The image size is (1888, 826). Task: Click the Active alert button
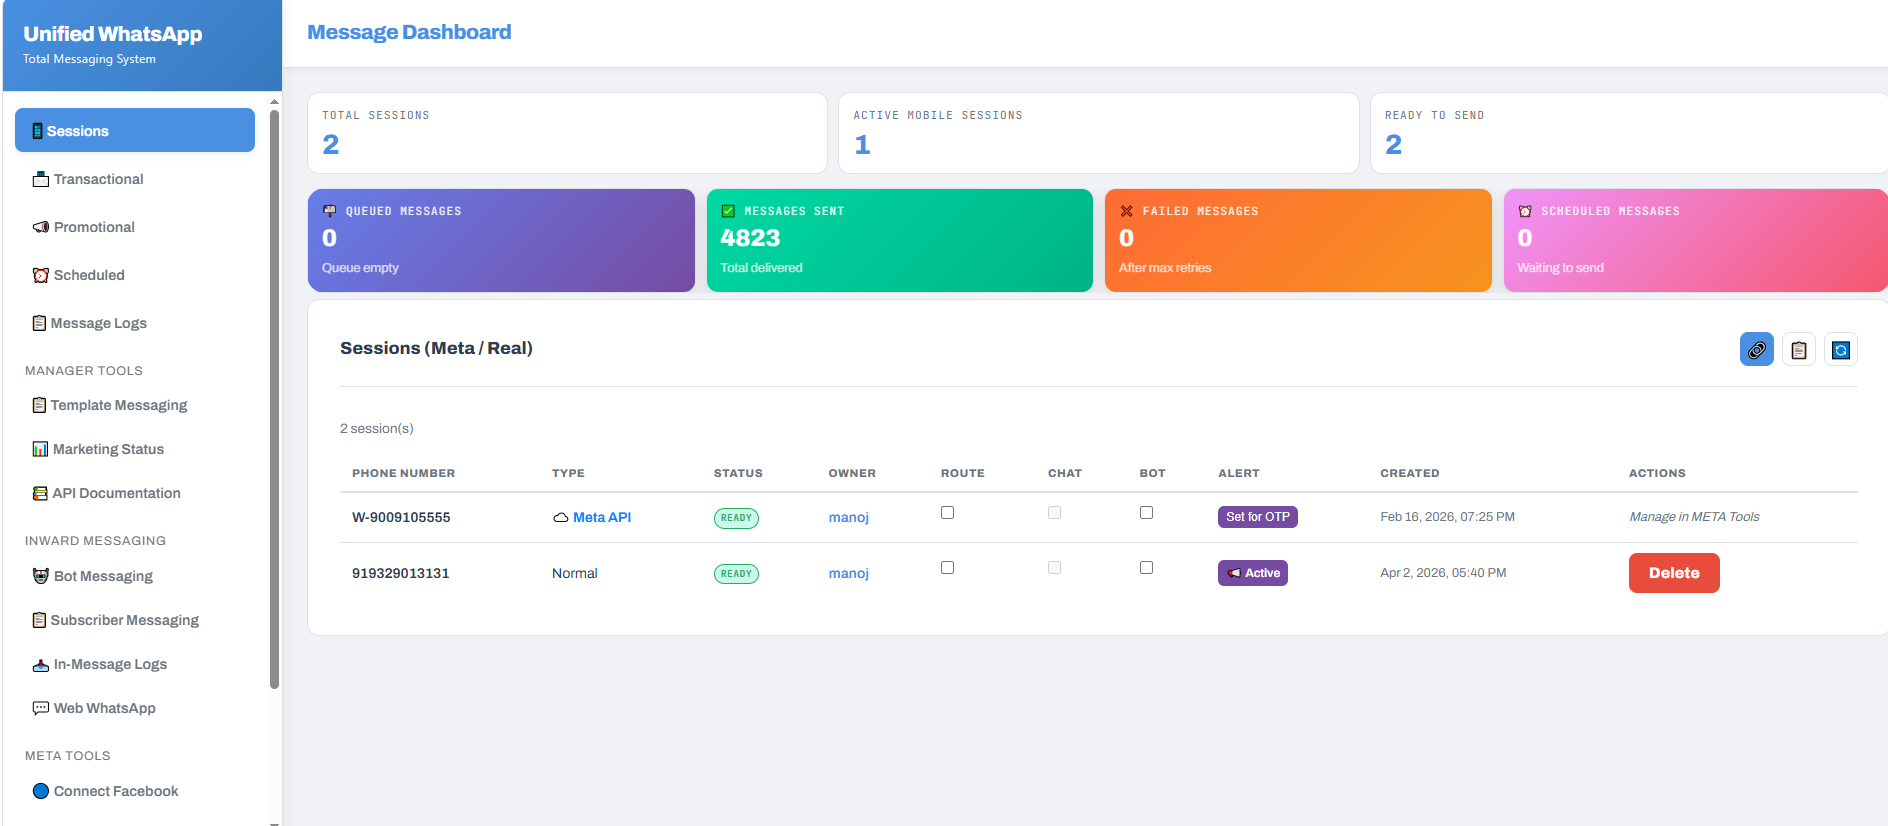[x=1253, y=573]
